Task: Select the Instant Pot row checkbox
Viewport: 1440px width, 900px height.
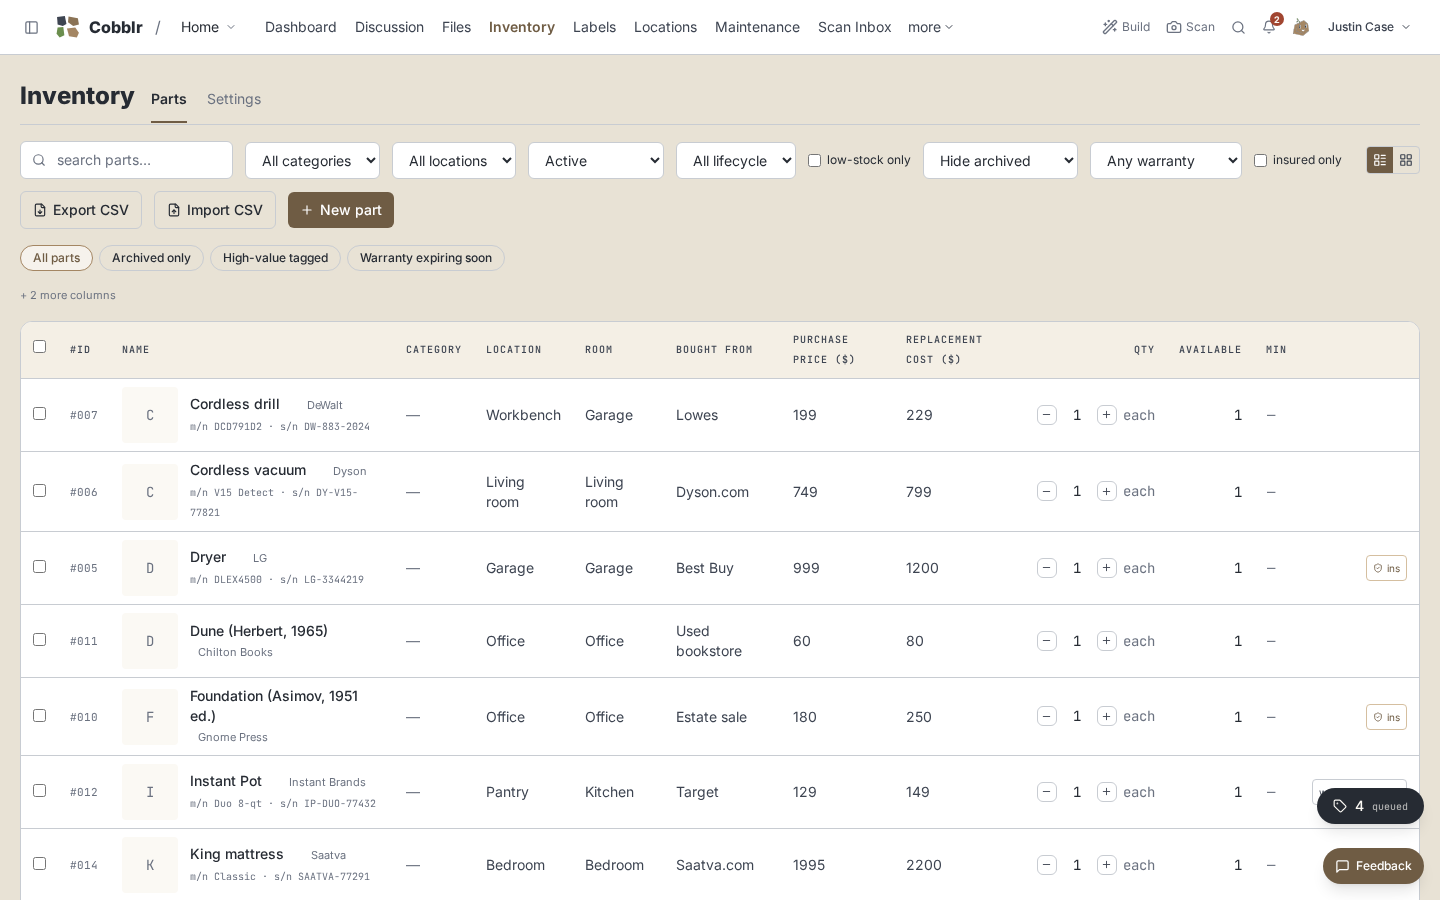Action: pos(40,790)
